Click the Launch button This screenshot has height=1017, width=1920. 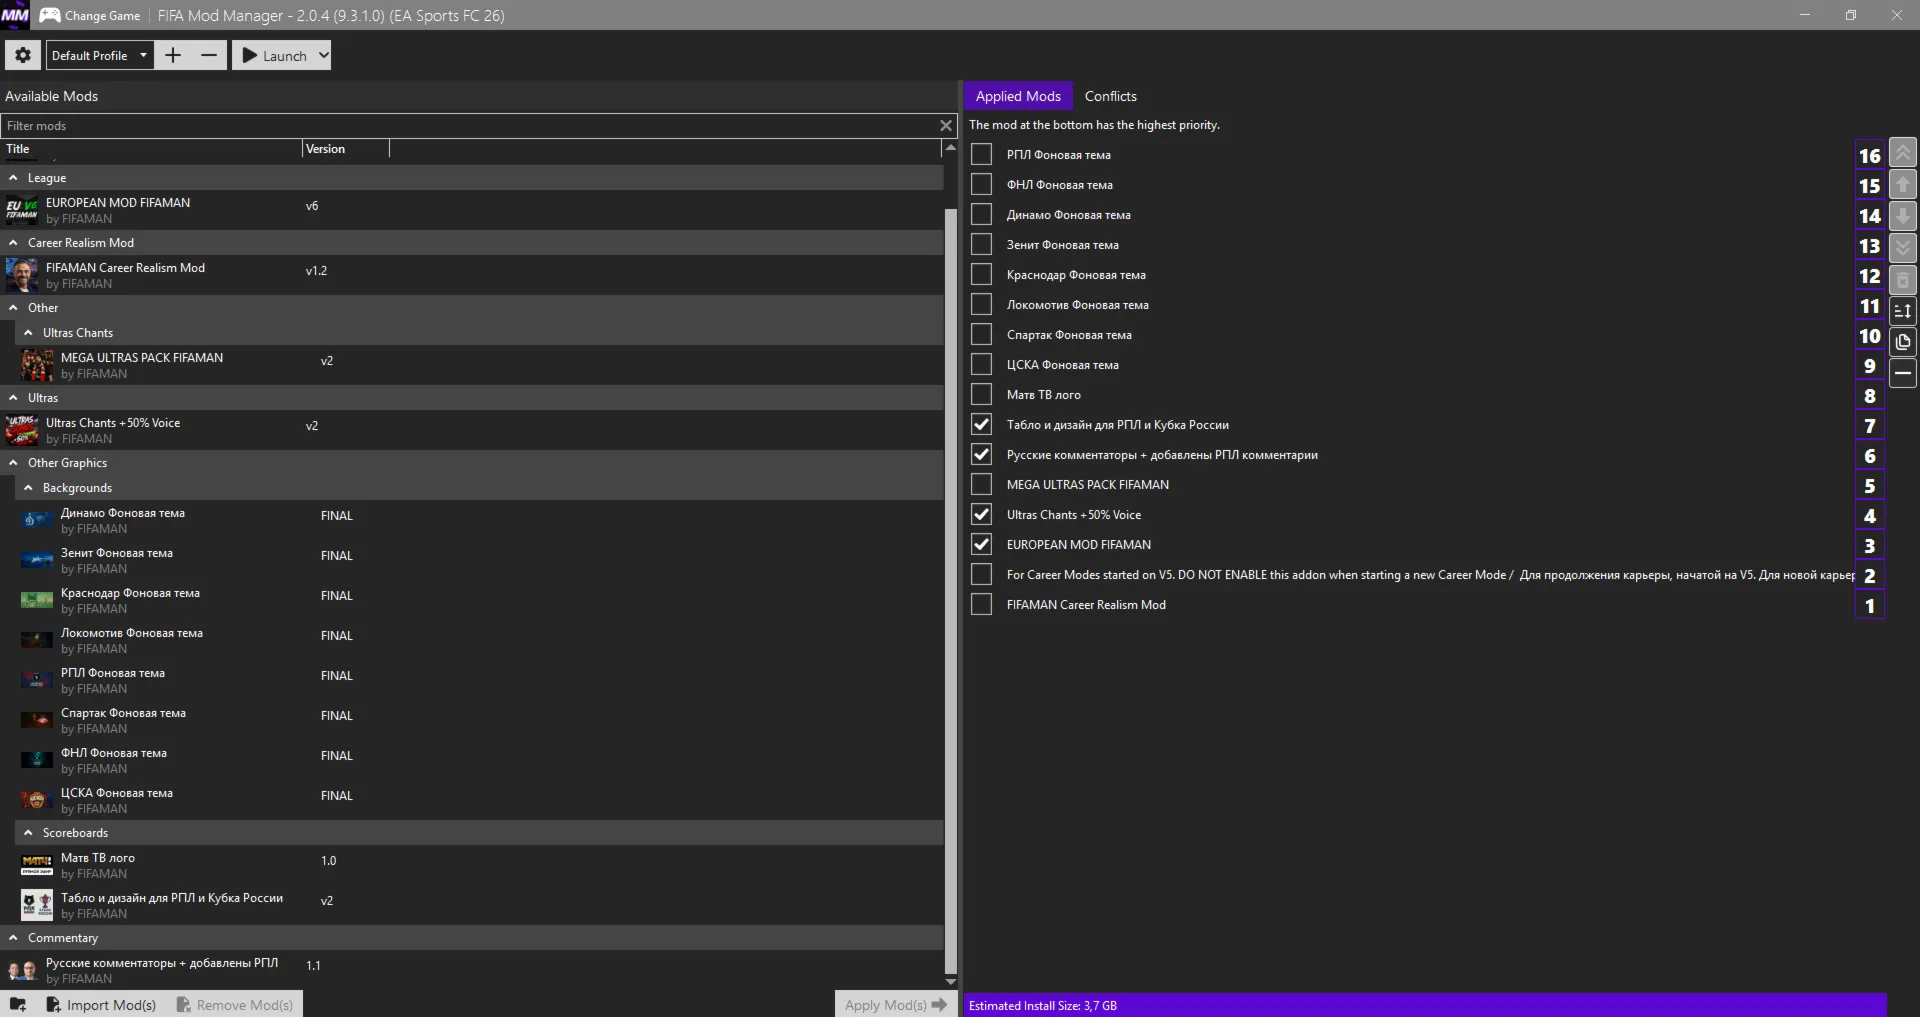click(x=274, y=55)
